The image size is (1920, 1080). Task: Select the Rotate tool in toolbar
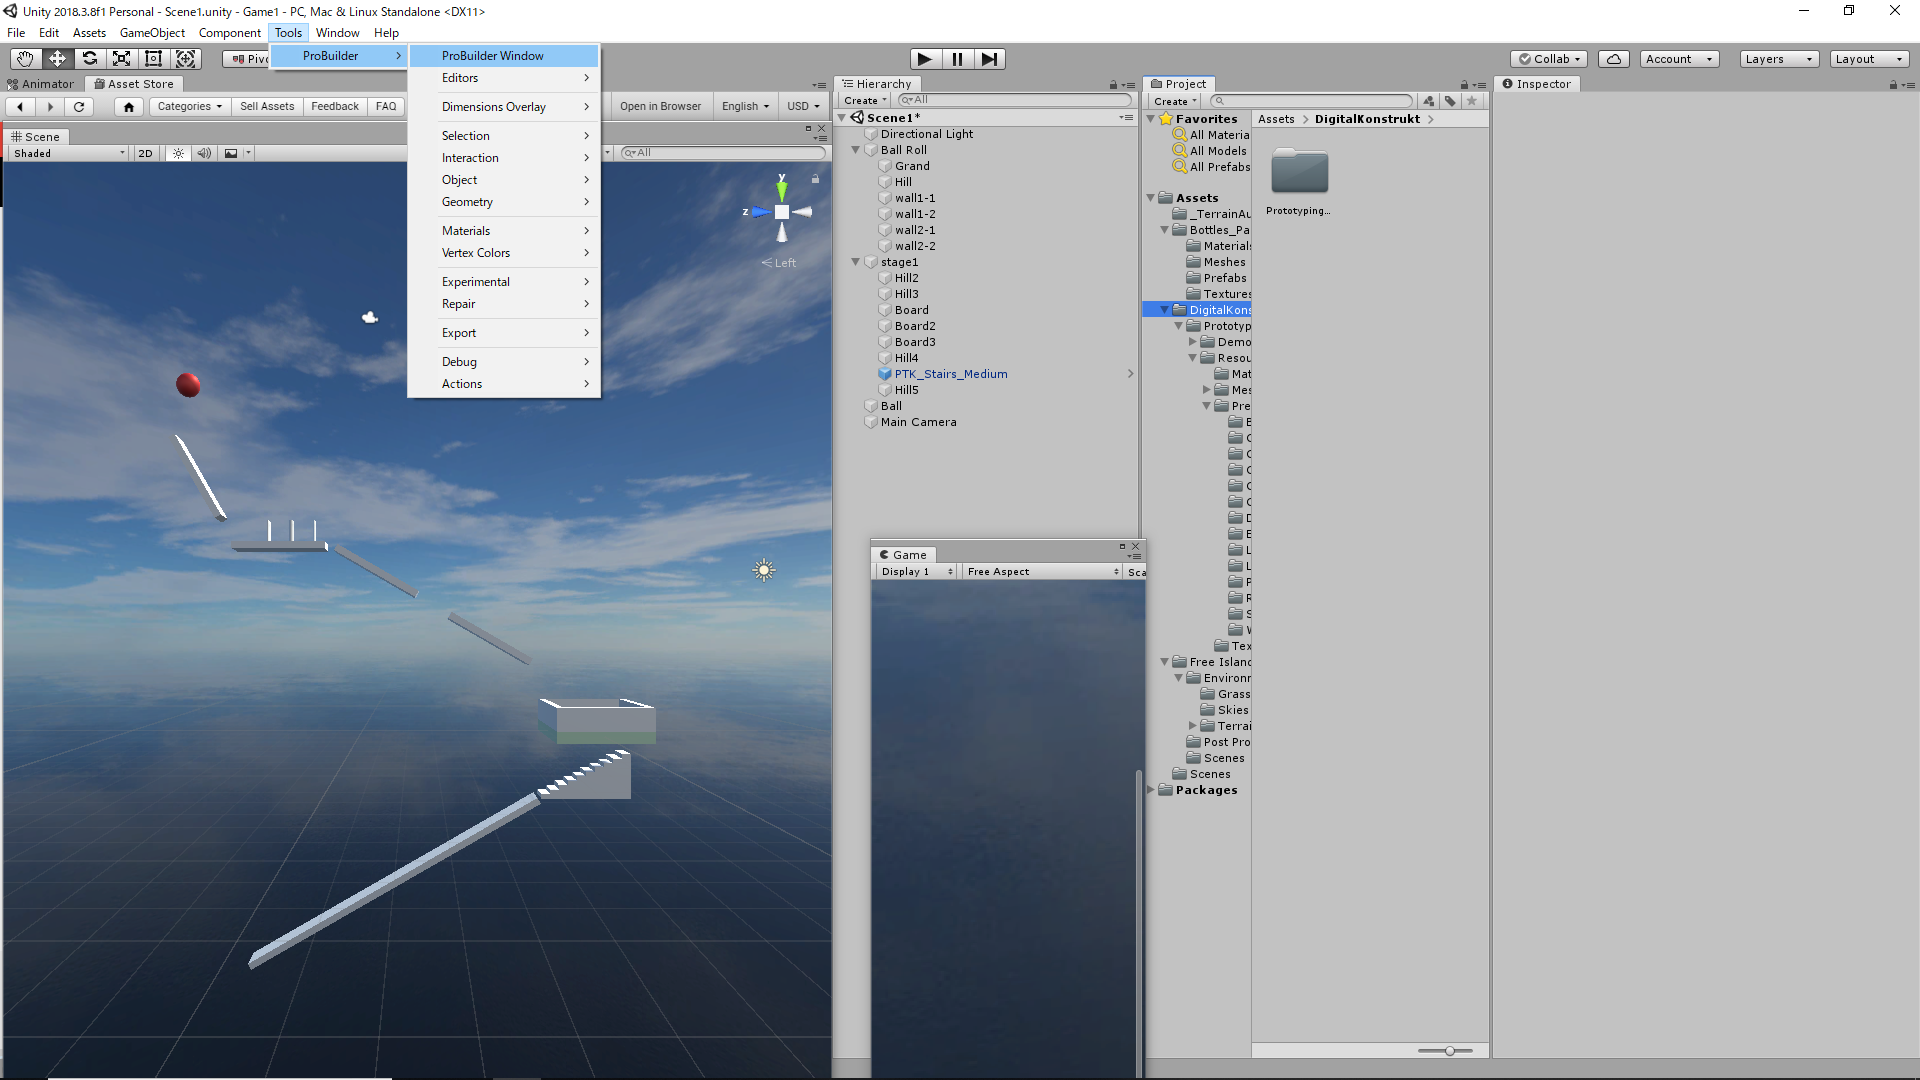coord(89,59)
